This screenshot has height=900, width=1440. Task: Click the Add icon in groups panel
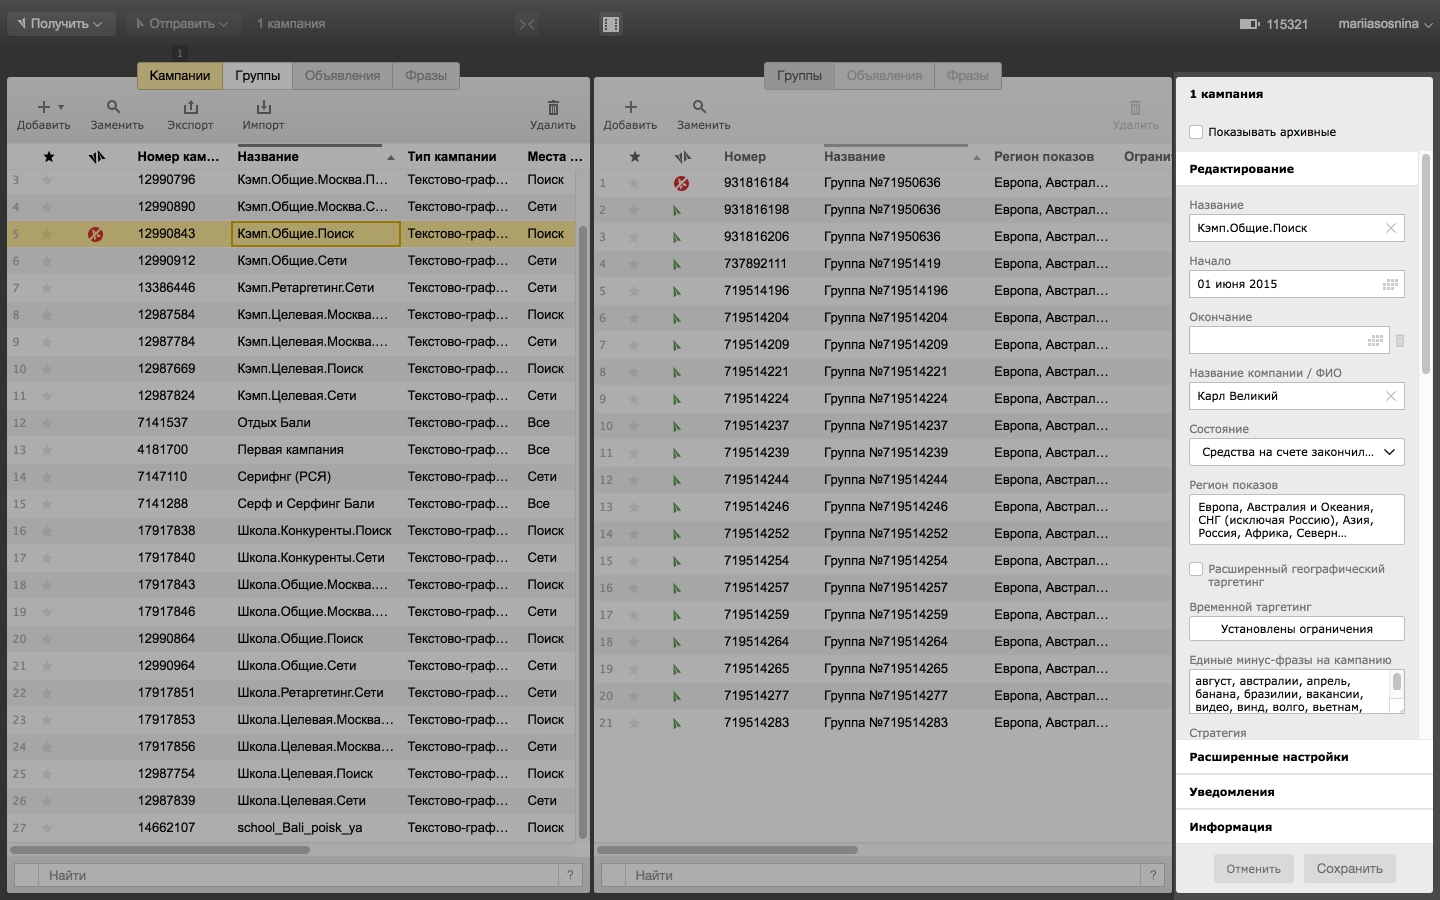[x=630, y=107]
